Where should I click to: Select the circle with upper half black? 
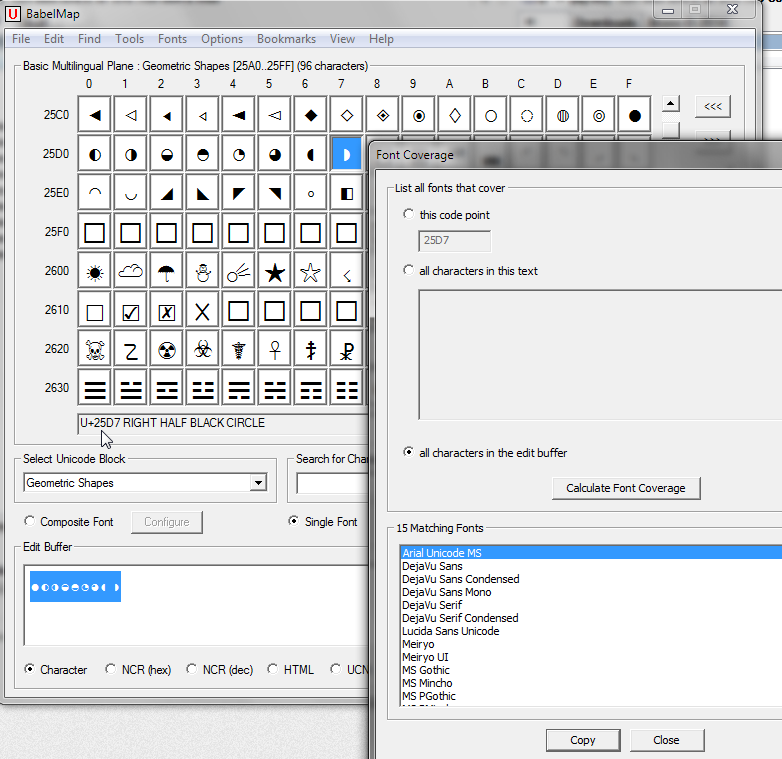[202, 154]
